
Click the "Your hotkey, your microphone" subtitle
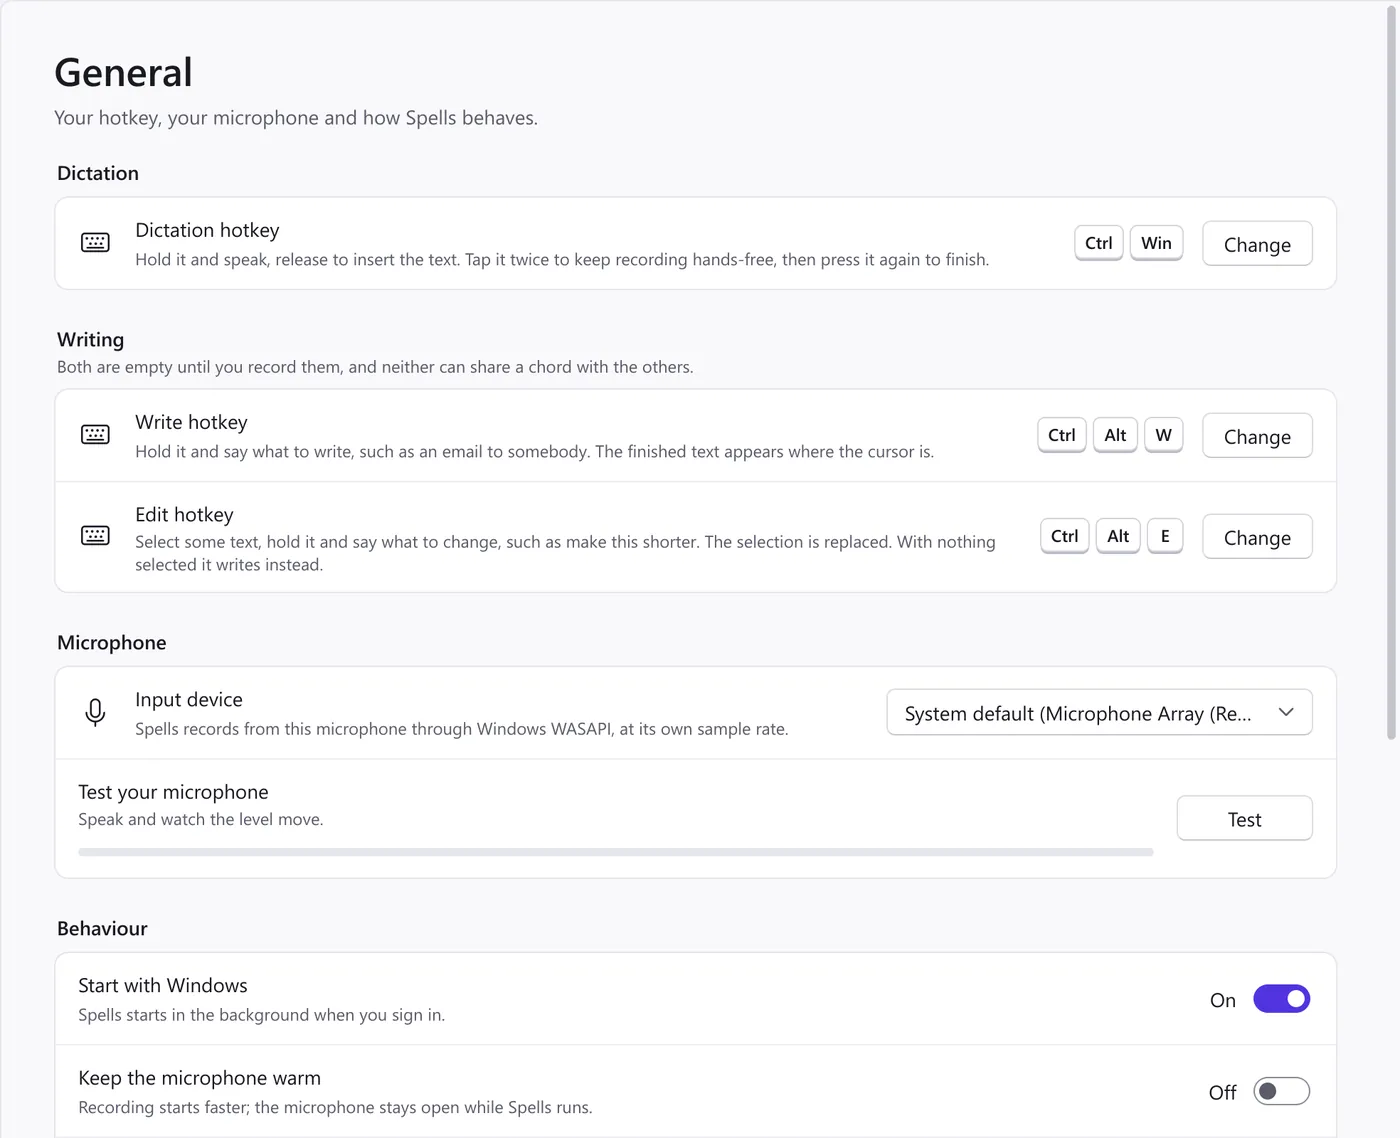(x=296, y=118)
